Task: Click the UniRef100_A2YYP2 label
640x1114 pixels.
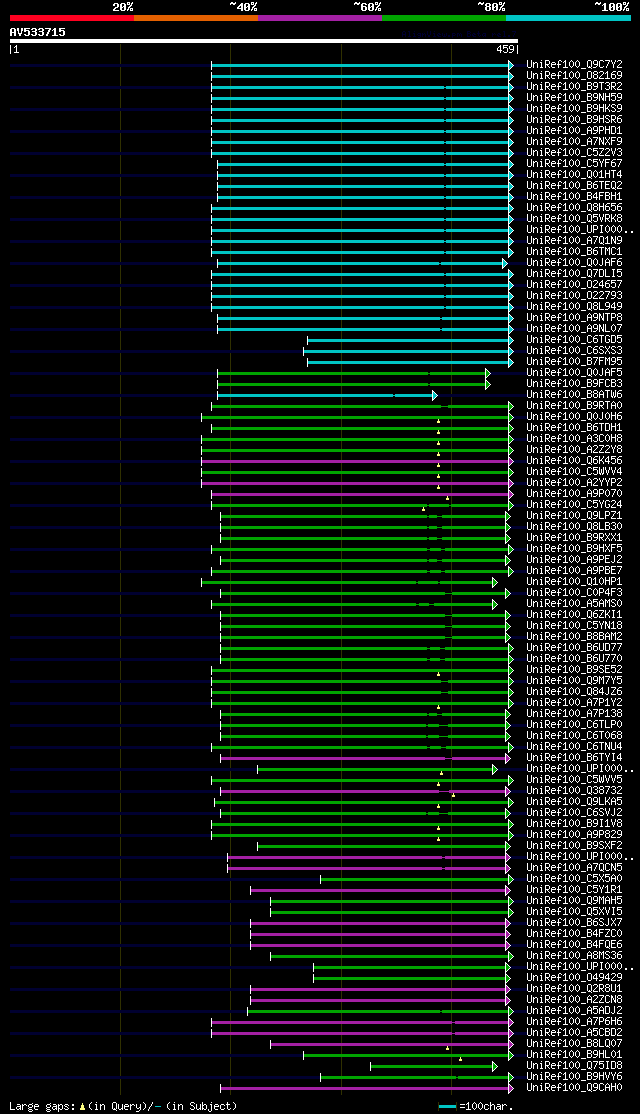Action: 575,483
